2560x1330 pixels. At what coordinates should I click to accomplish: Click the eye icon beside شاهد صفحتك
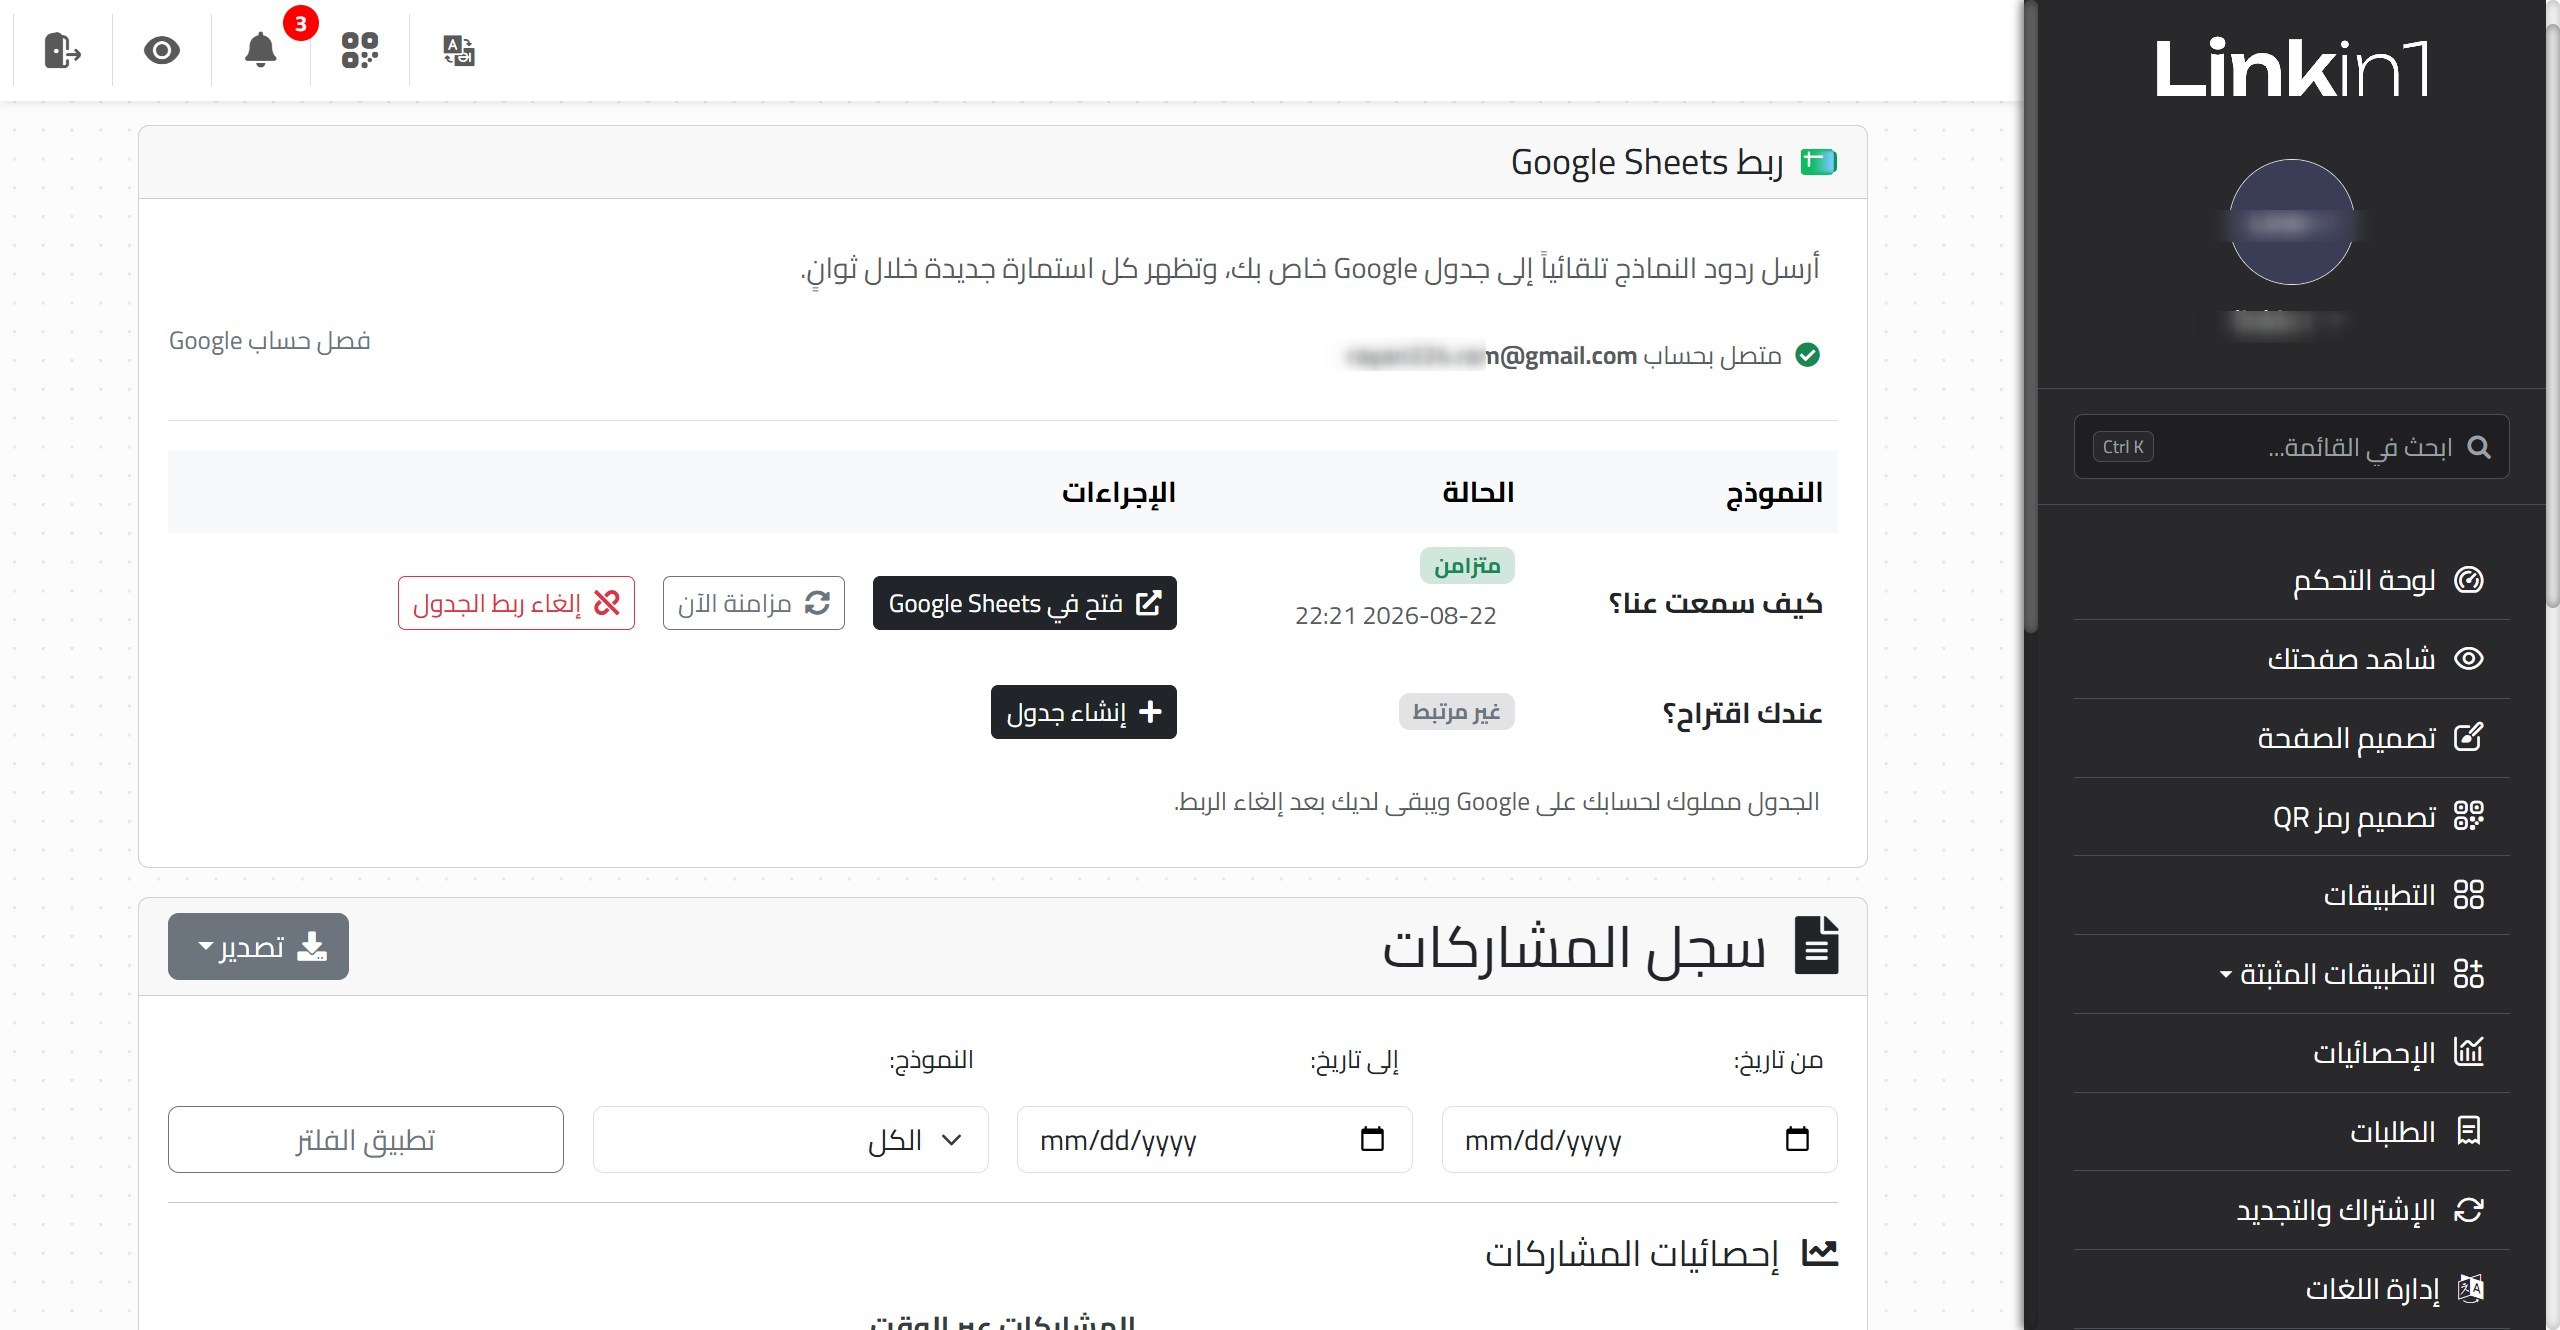[x=2469, y=659]
